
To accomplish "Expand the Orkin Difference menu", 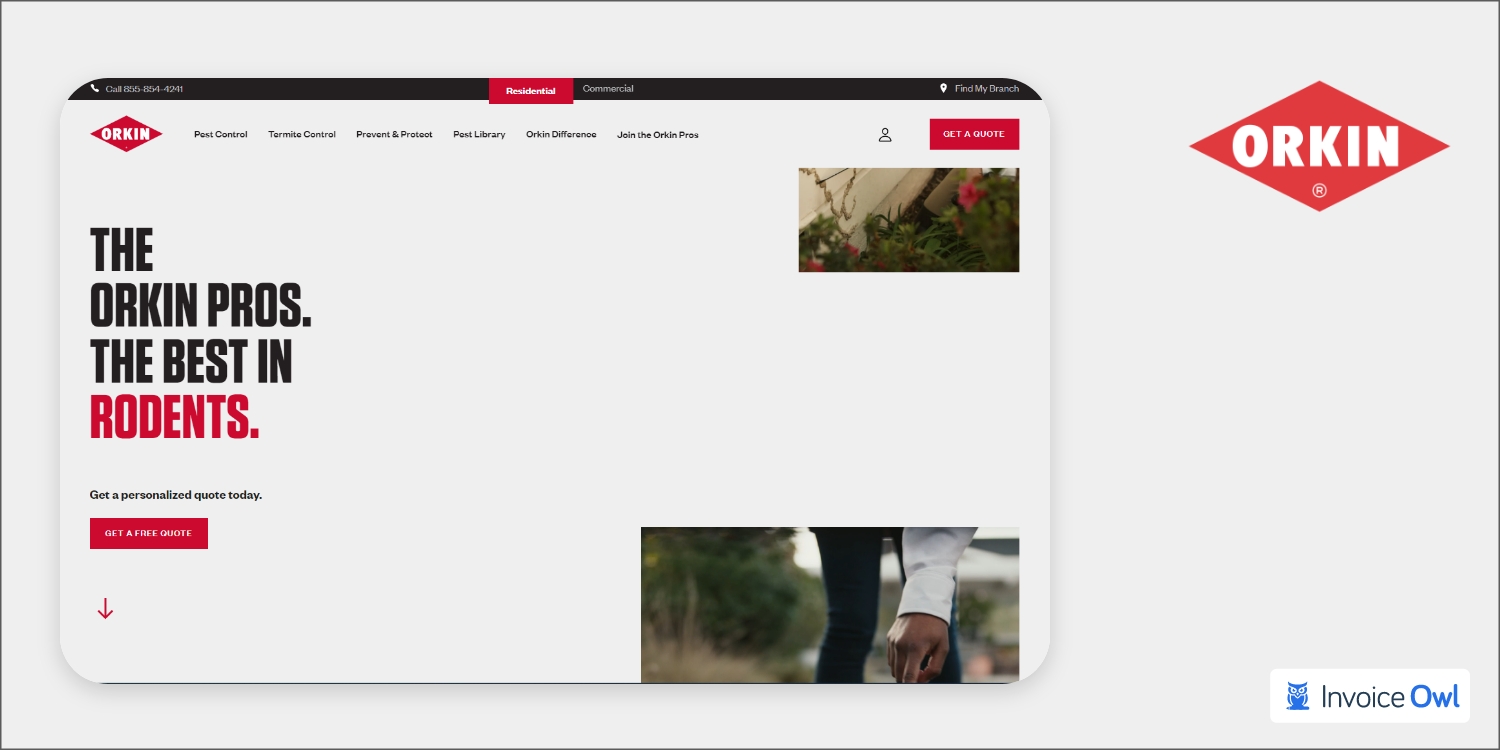I will pyautogui.click(x=561, y=135).
